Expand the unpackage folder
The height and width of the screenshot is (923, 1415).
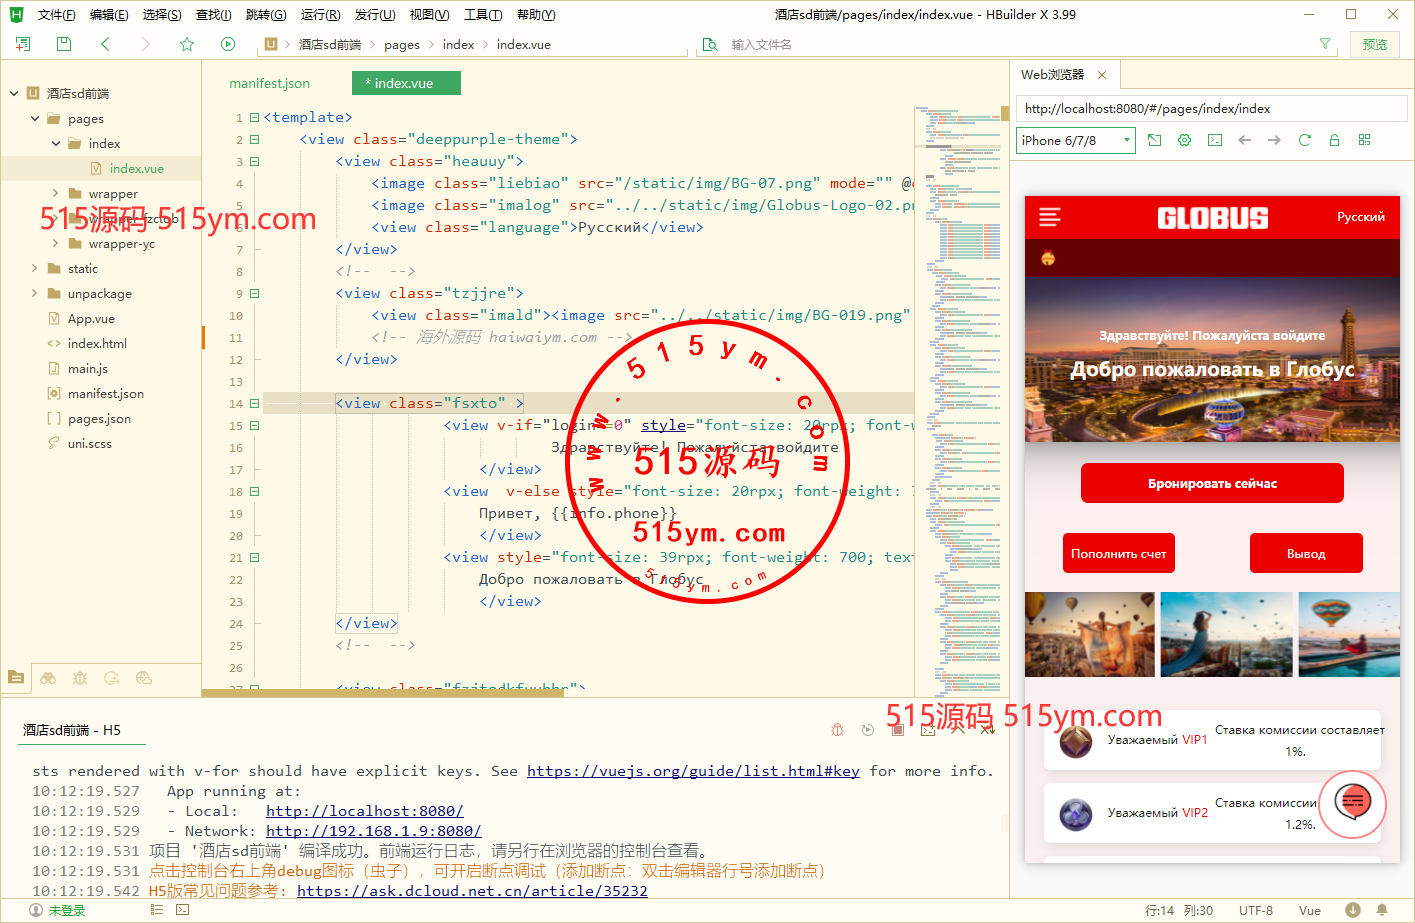[35, 294]
